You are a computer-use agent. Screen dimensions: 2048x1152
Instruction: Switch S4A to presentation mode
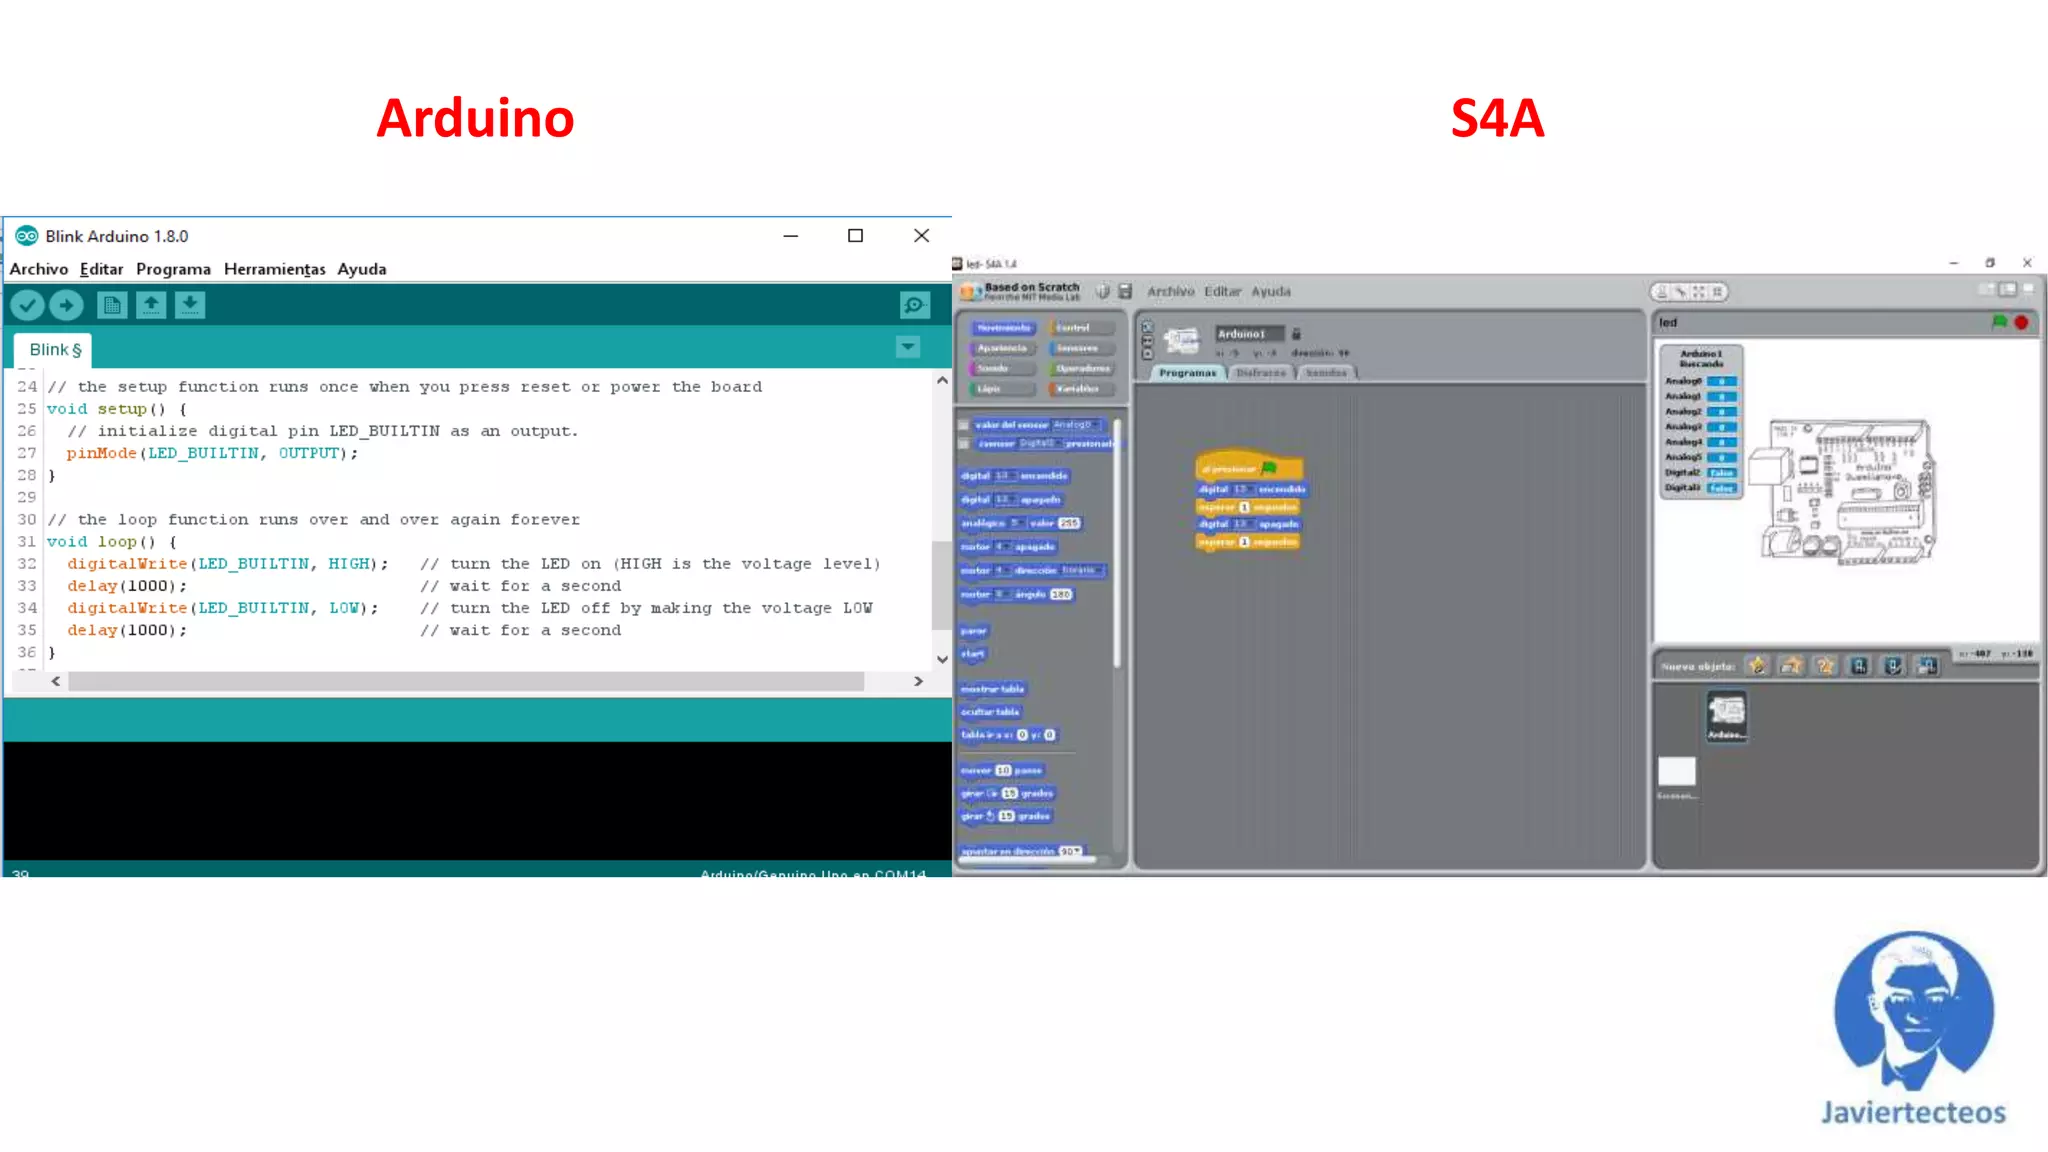(2028, 289)
